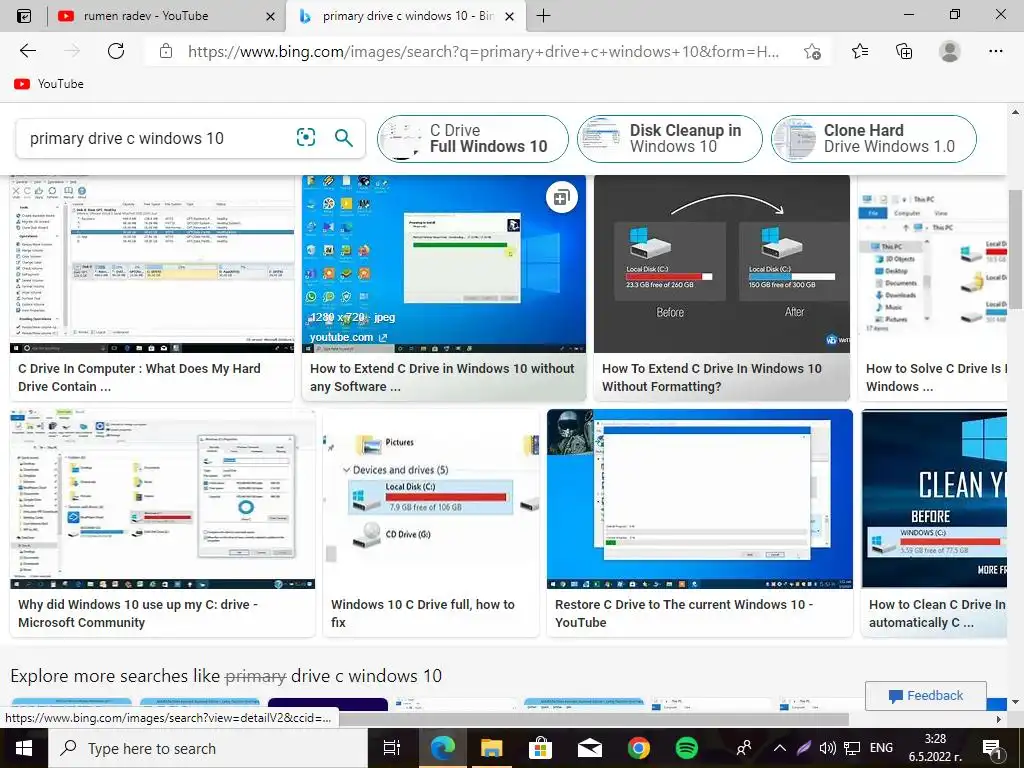
Task: Open File Explorer from taskbar
Action: pos(491,748)
